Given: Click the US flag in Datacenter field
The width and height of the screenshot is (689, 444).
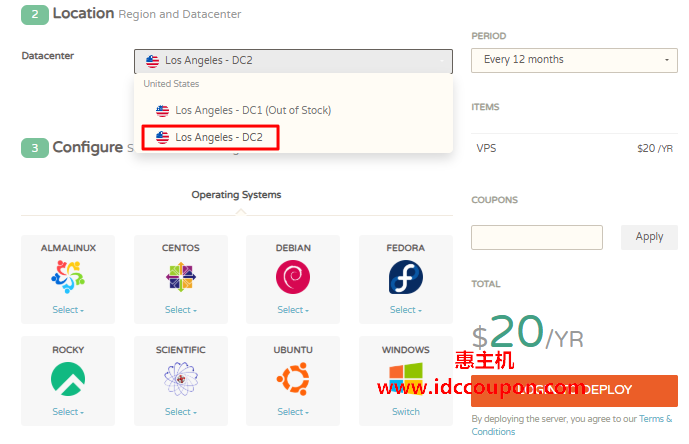Looking at the screenshot, I should coord(152,61).
